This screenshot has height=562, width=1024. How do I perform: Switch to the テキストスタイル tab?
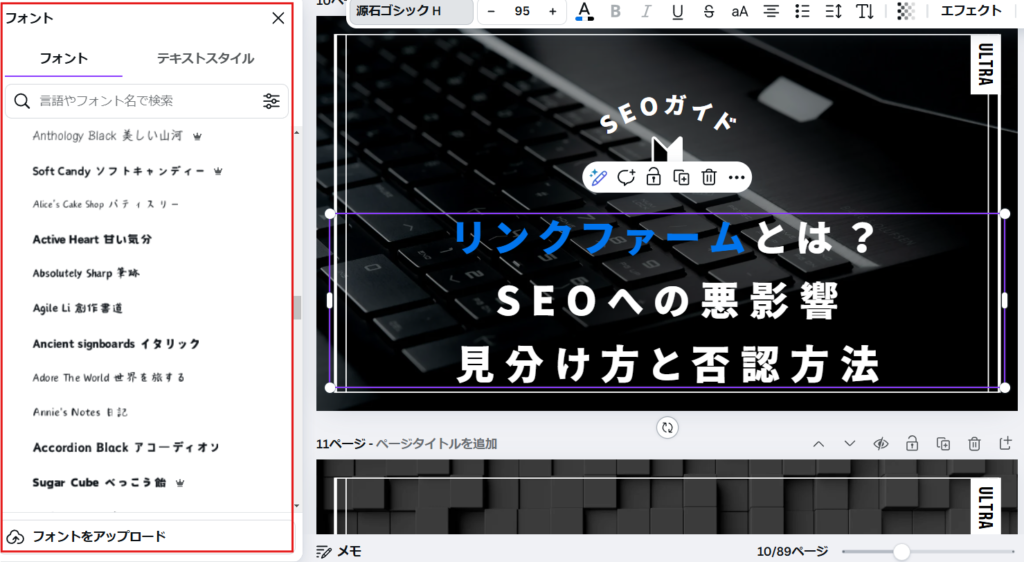(x=205, y=59)
